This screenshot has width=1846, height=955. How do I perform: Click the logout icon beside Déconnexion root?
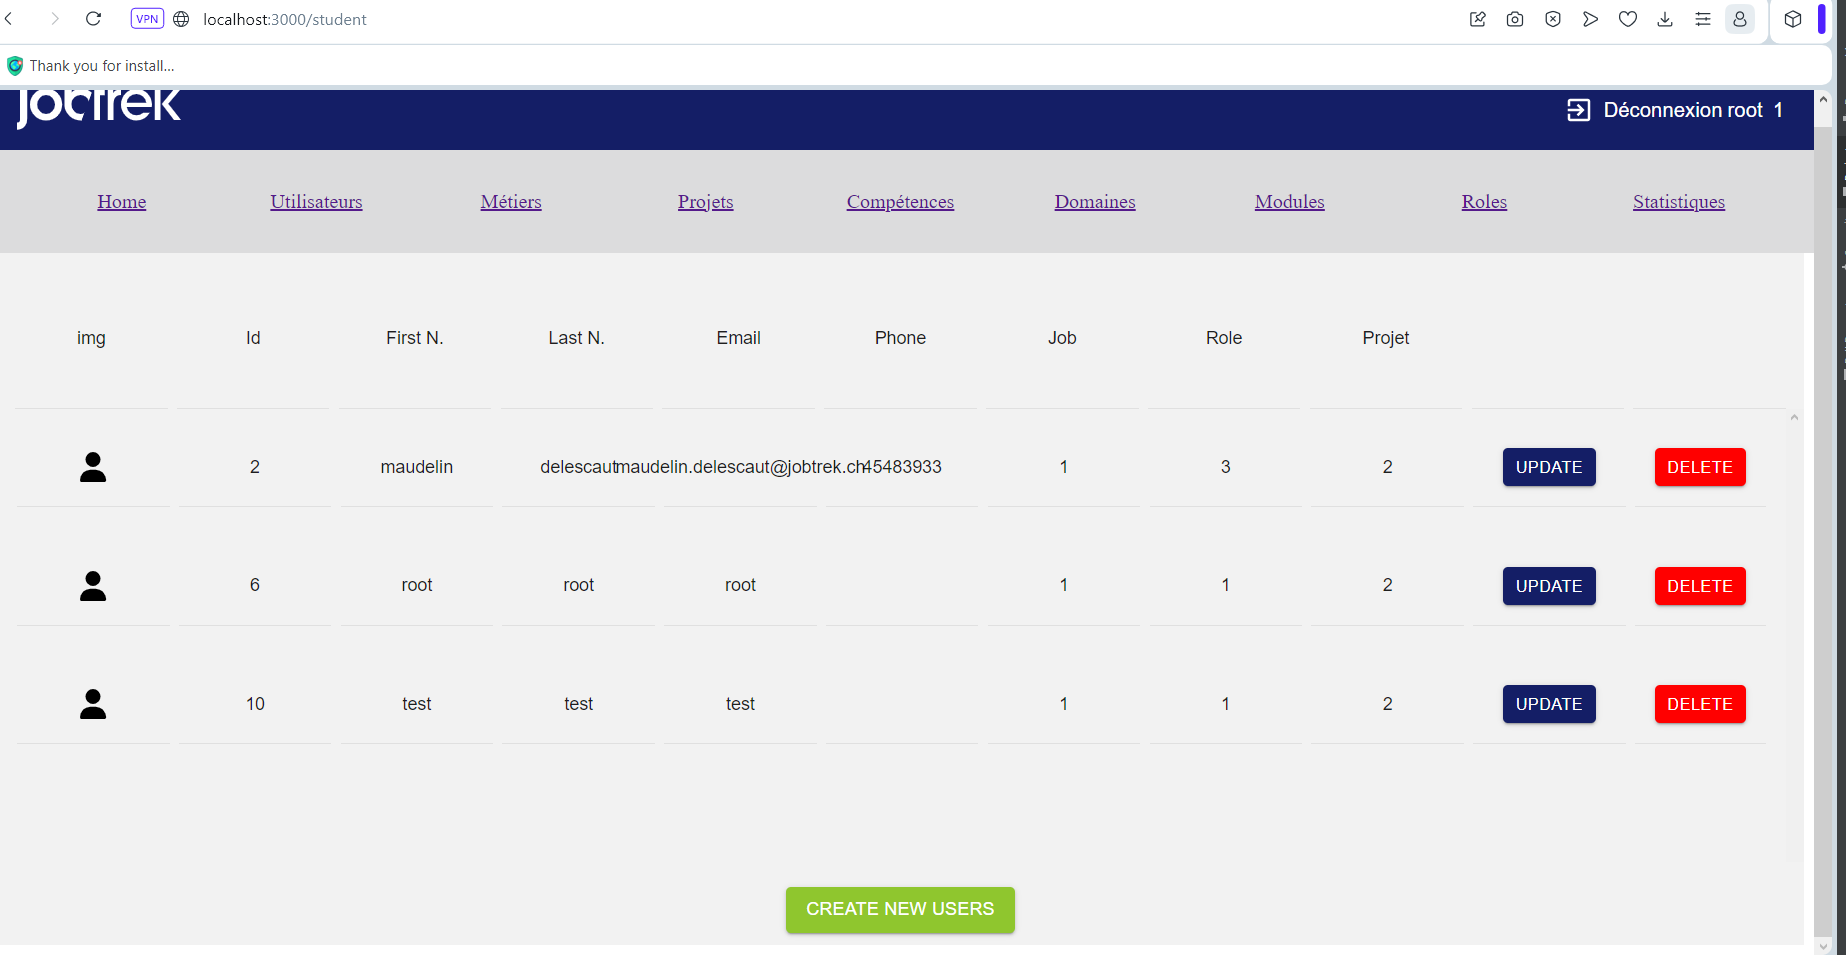coord(1578,110)
